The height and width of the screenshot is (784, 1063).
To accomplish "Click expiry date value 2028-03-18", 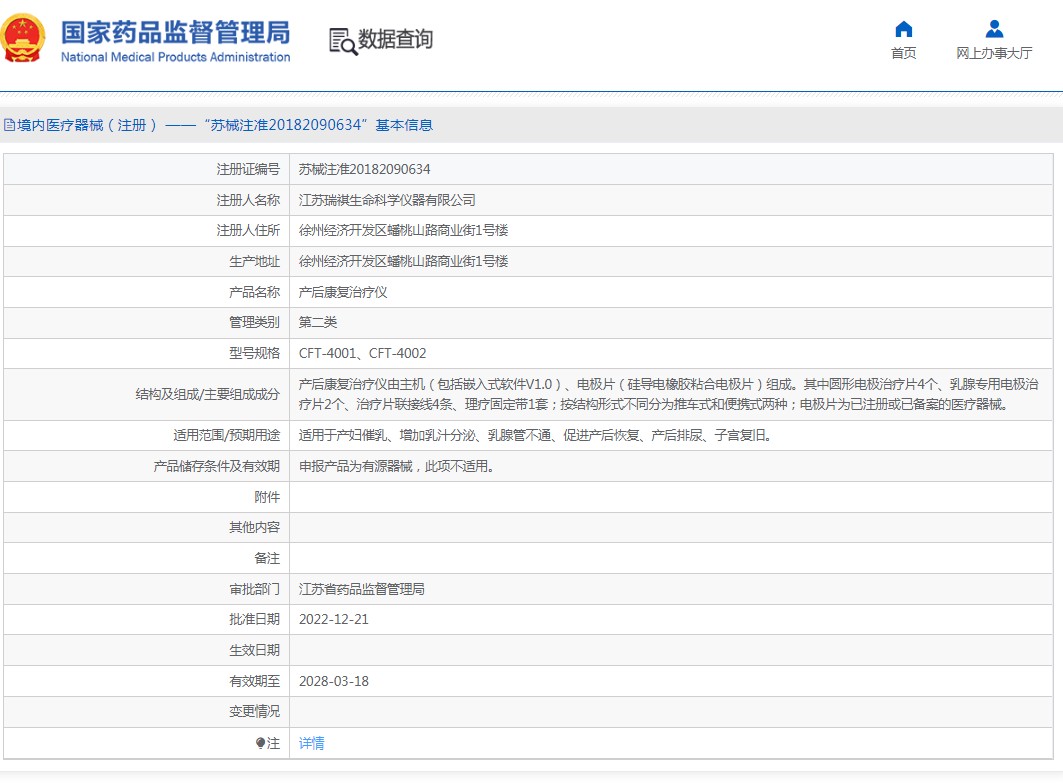I will 333,681.
